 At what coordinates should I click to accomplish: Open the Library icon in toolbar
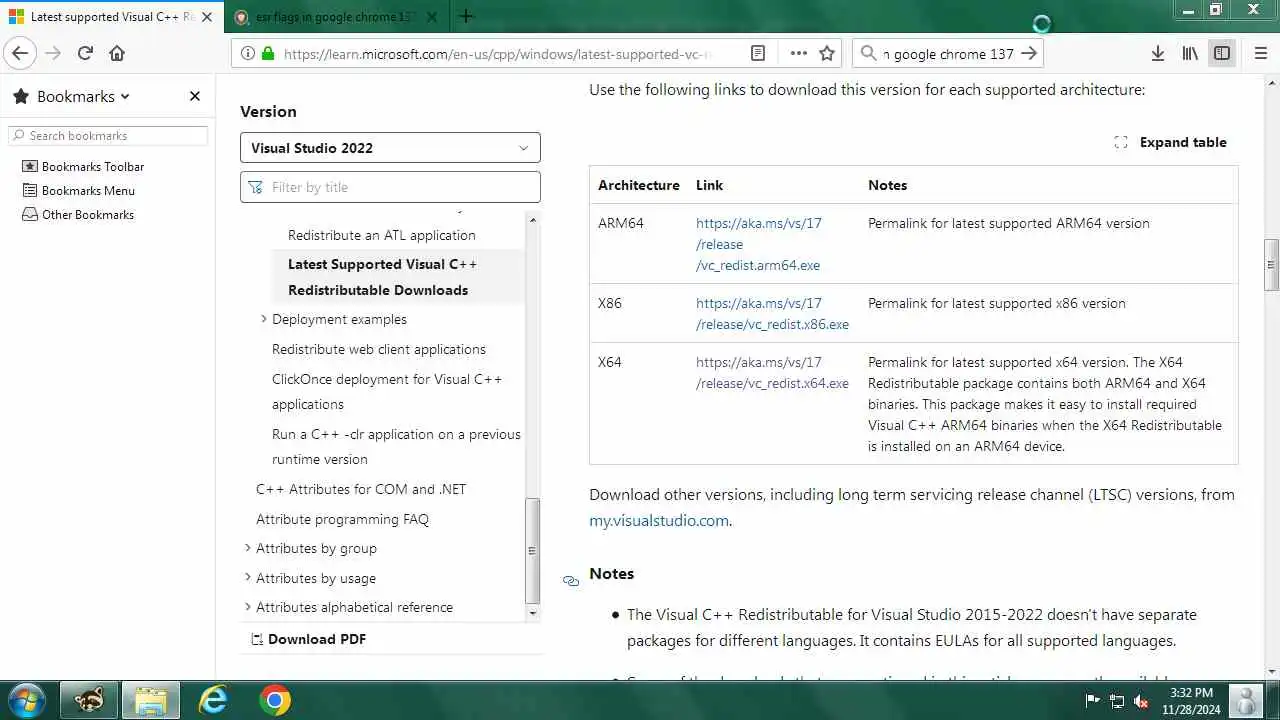click(x=1190, y=54)
